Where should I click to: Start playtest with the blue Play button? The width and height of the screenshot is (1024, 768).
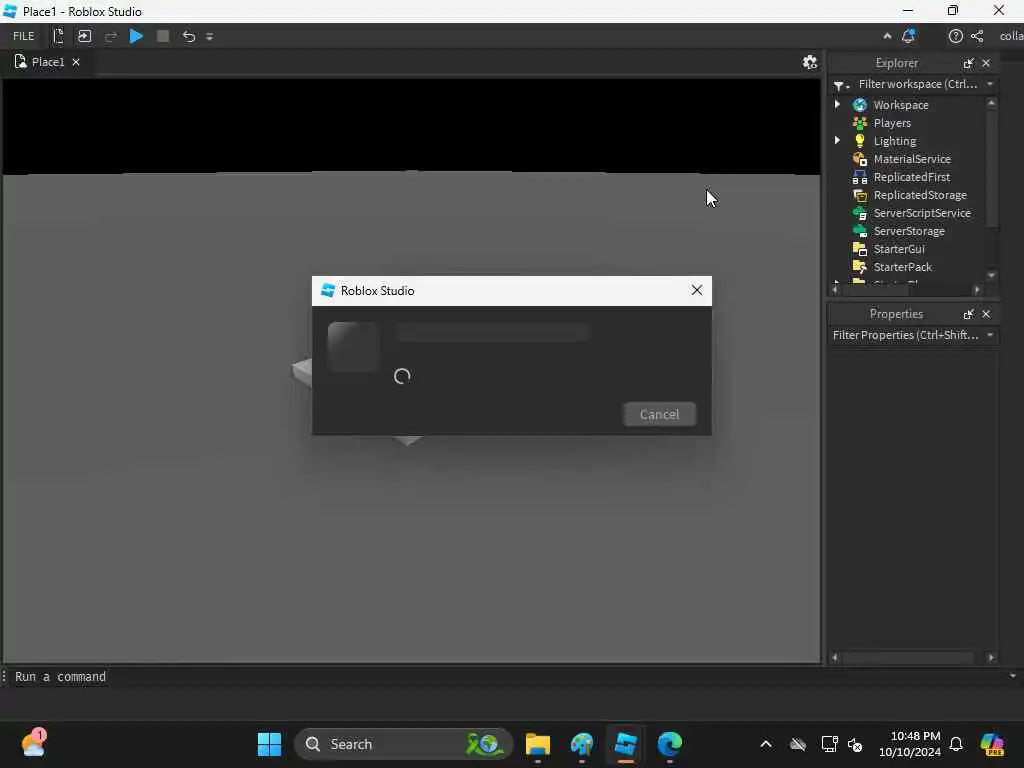tap(136, 36)
